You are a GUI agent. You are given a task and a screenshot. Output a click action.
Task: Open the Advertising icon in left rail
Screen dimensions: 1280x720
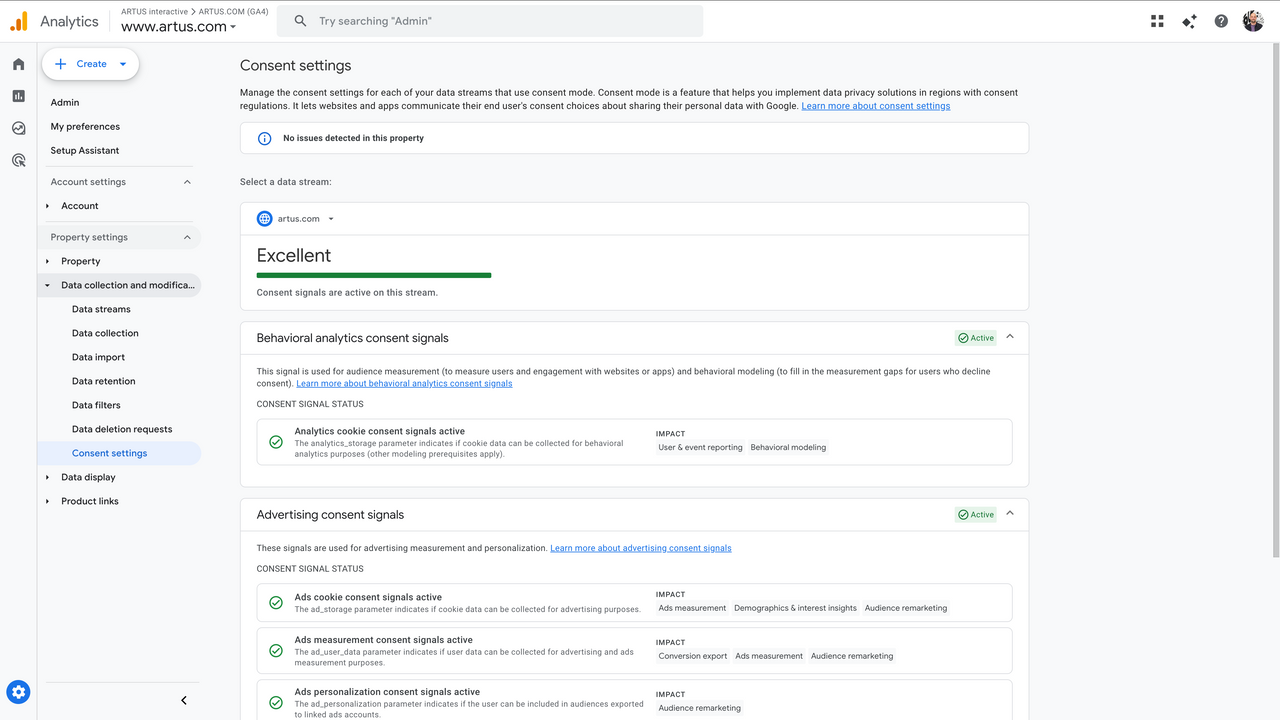tap(18, 160)
